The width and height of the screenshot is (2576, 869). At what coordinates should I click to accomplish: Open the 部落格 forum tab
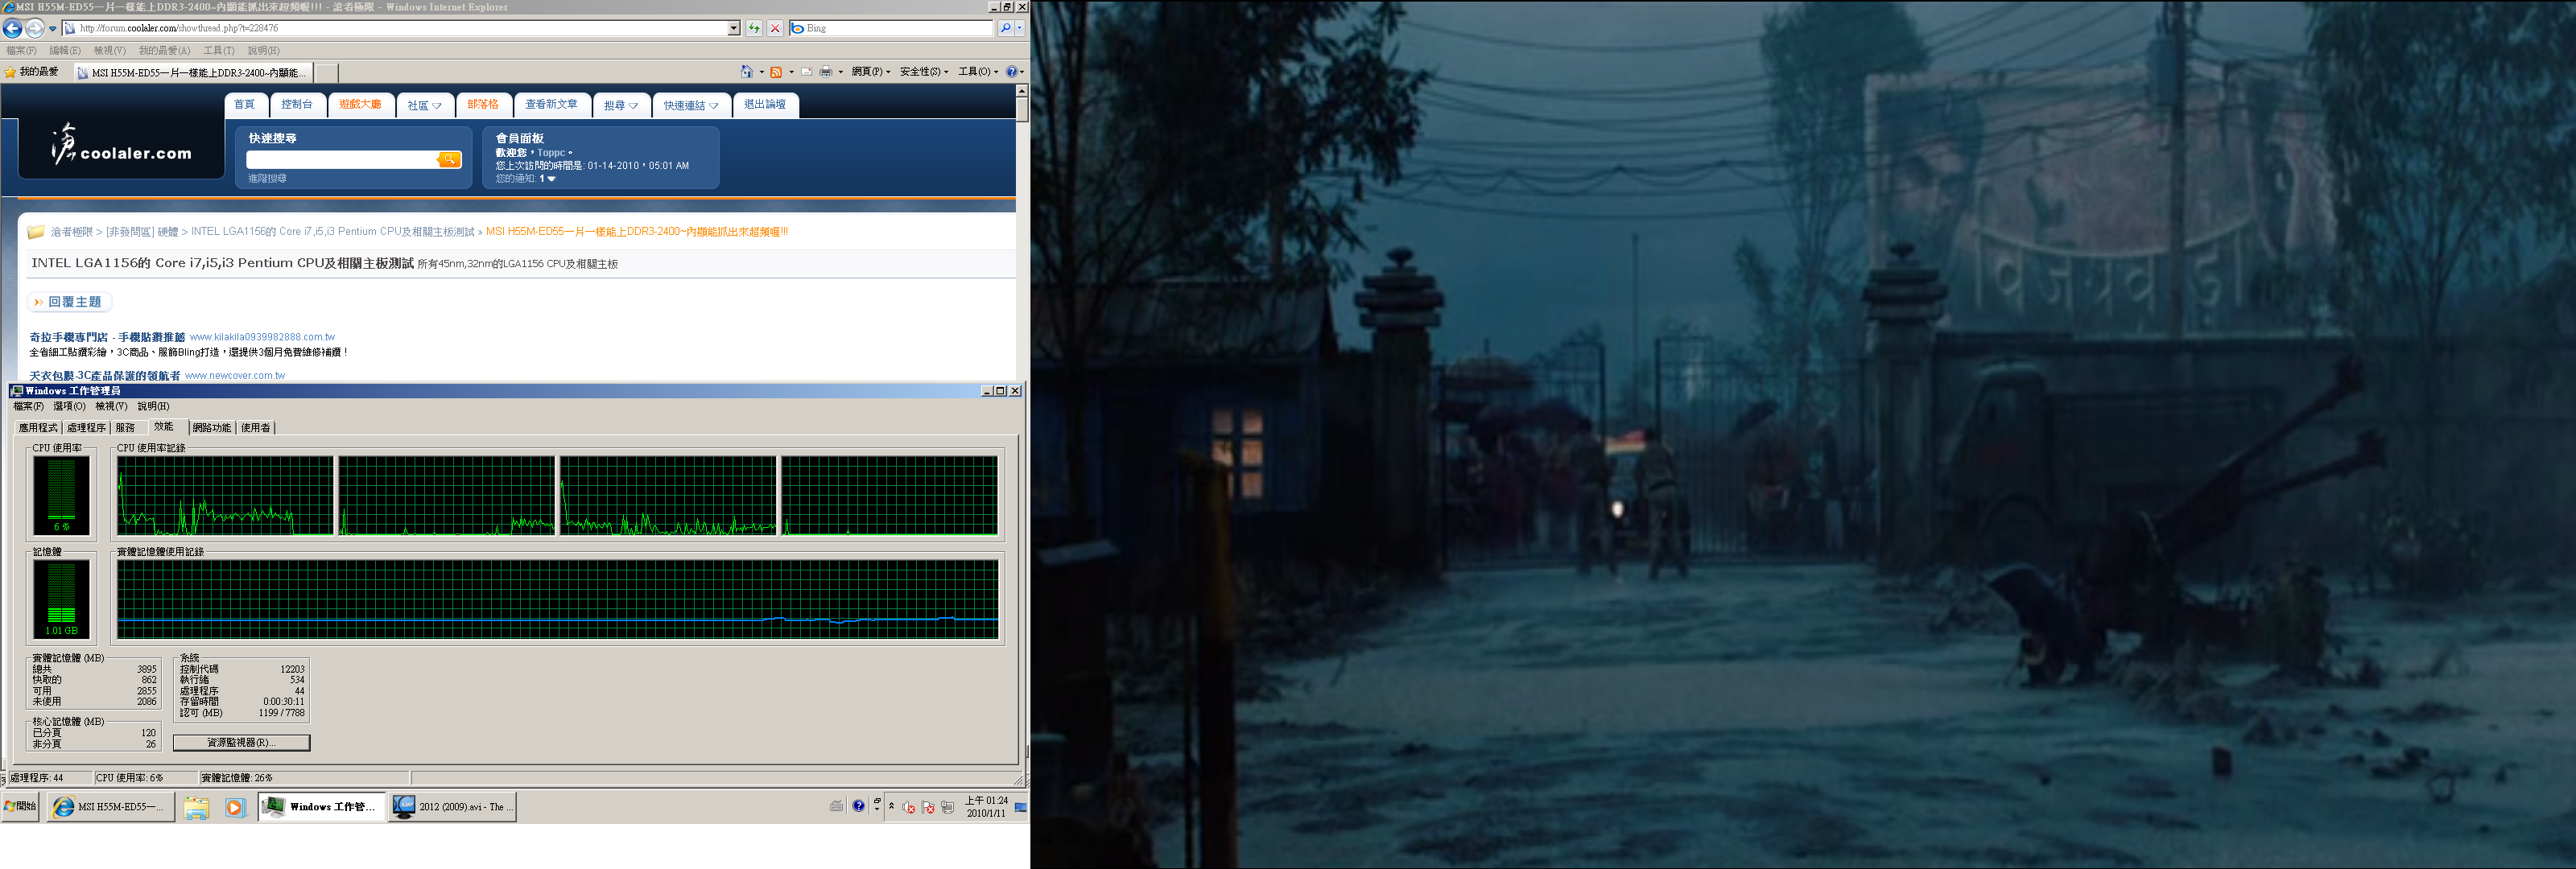click(x=483, y=104)
